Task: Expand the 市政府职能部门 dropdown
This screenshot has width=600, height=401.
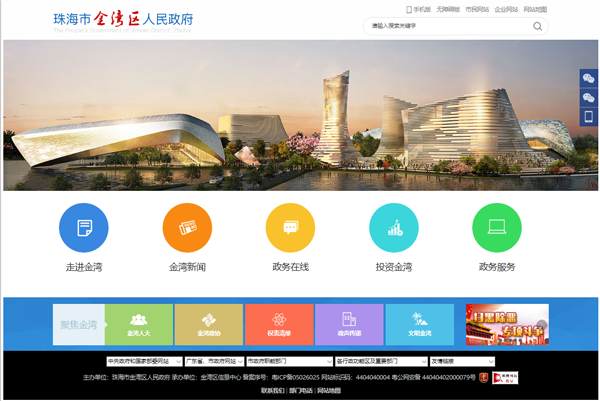Action: click(288, 361)
